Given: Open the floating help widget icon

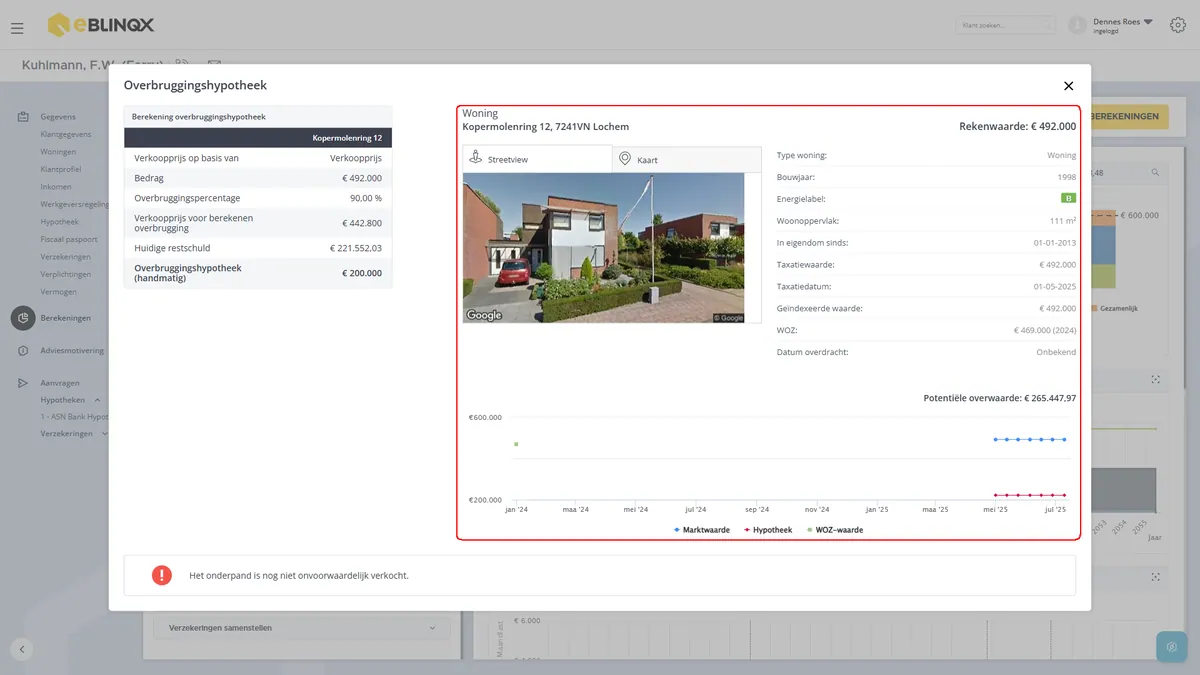Looking at the screenshot, I should (1172, 647).
